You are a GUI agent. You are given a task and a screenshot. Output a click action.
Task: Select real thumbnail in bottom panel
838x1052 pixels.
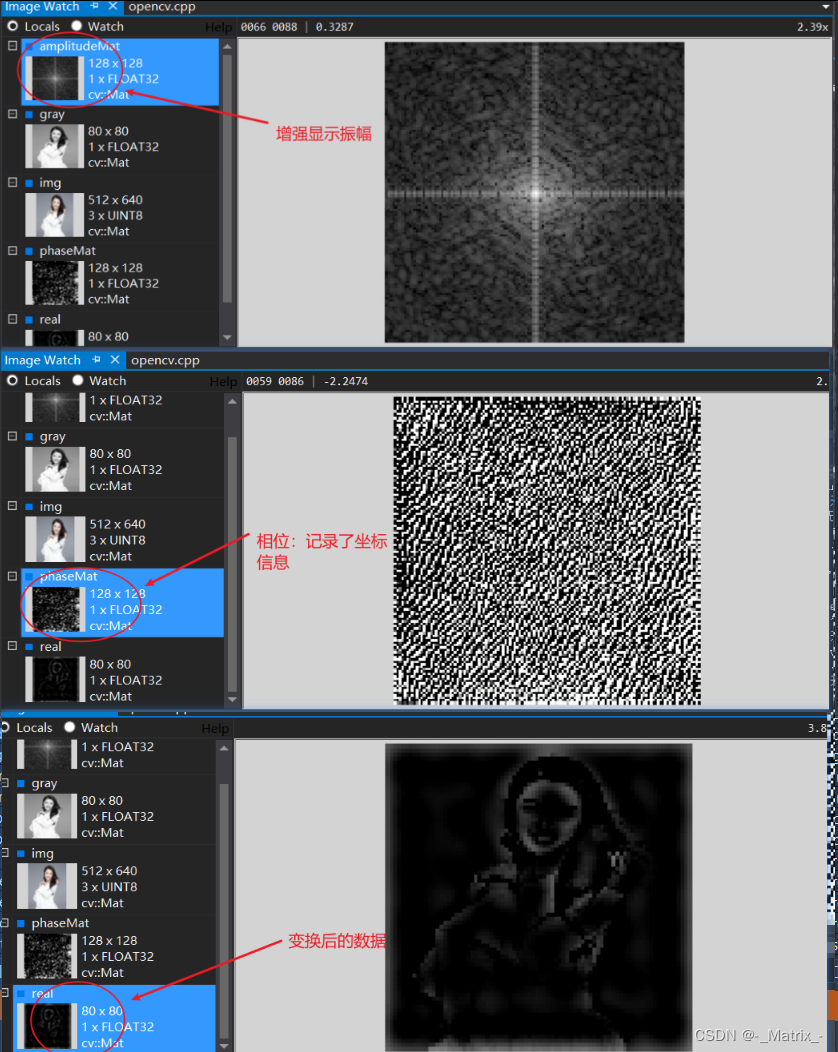[47, 1027]
